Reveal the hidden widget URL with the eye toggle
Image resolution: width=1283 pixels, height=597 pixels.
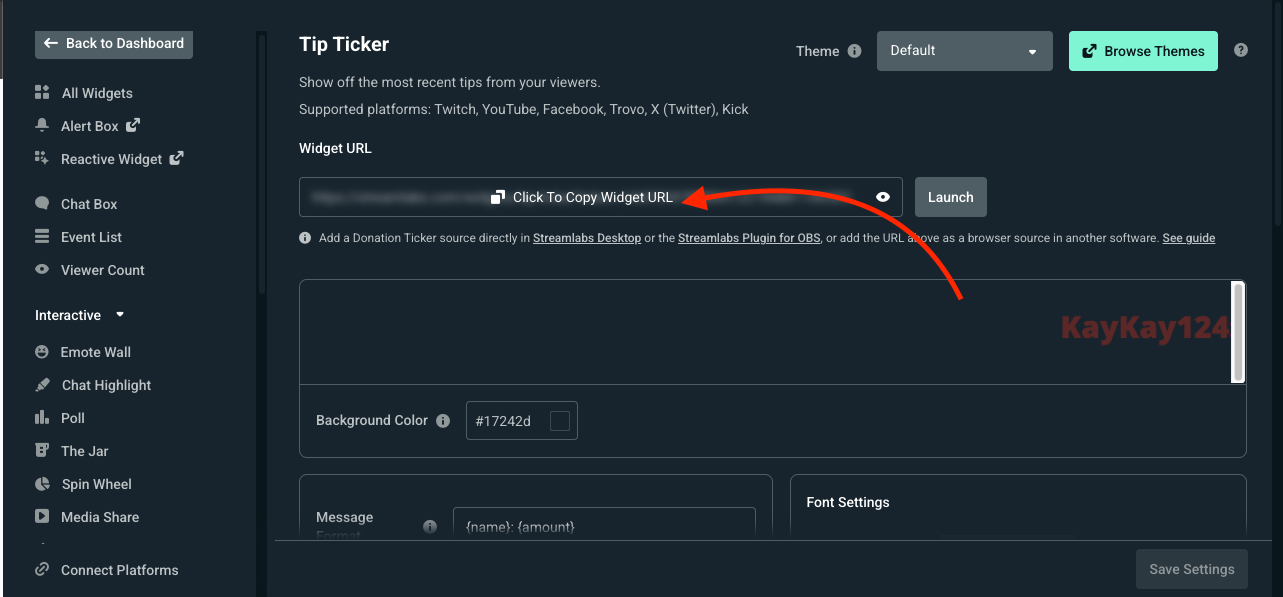coord(882,196)
